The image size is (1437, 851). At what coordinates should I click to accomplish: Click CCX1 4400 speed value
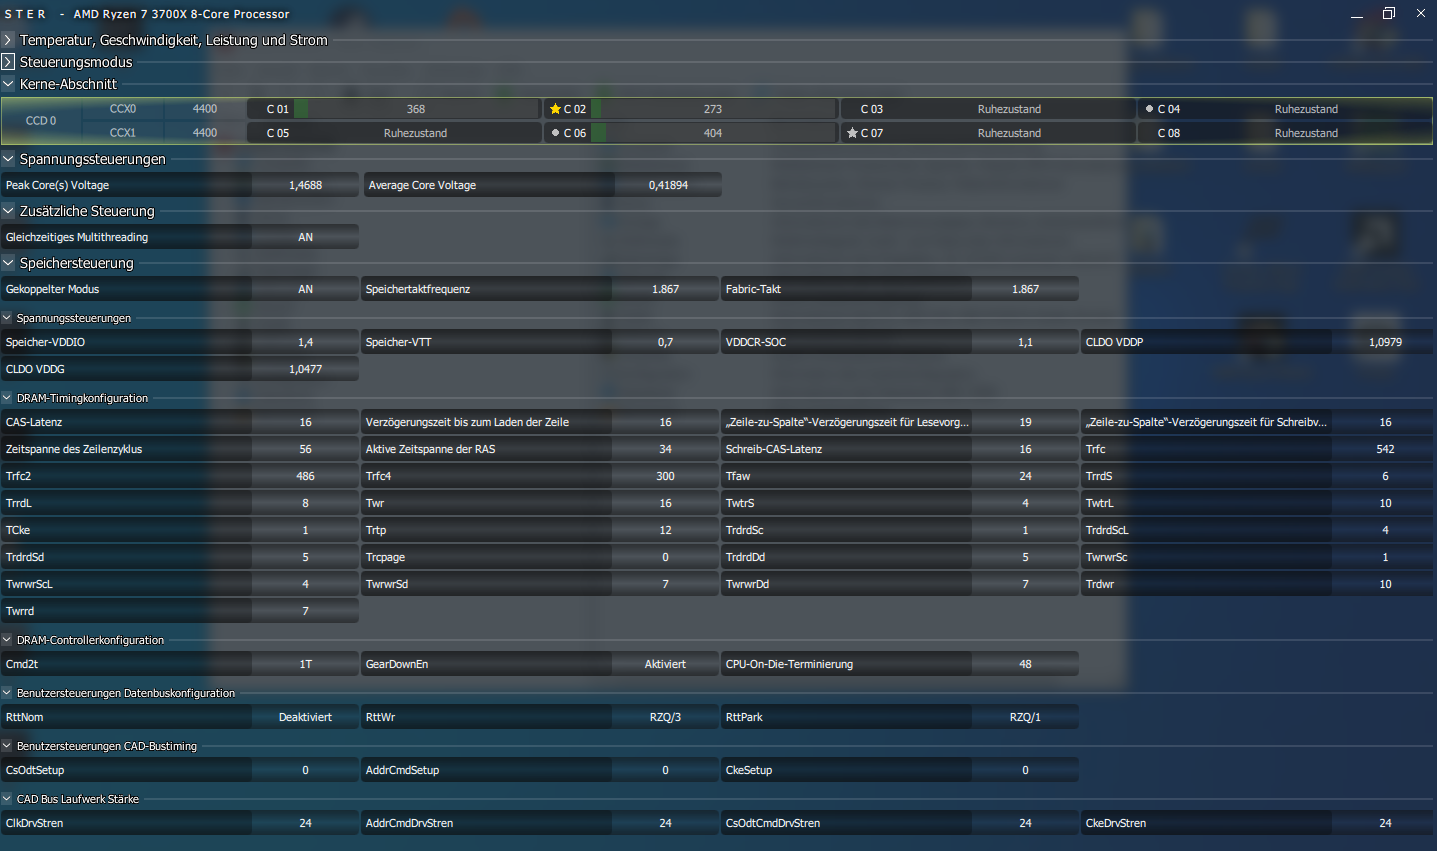(x=205, y=133)
